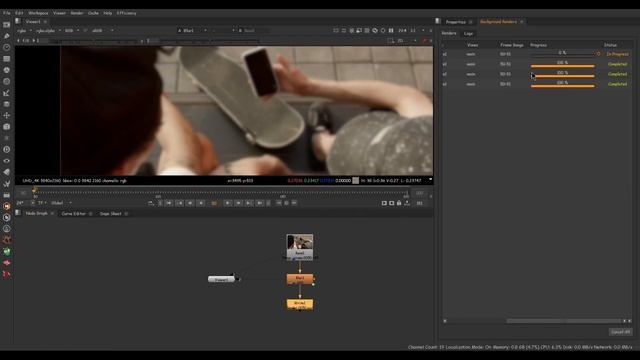Image resolution: width=640 pixels, height=360 pixels.
Task: Open the TF timeline format dropdown
Action: click(x=42, y=203)
